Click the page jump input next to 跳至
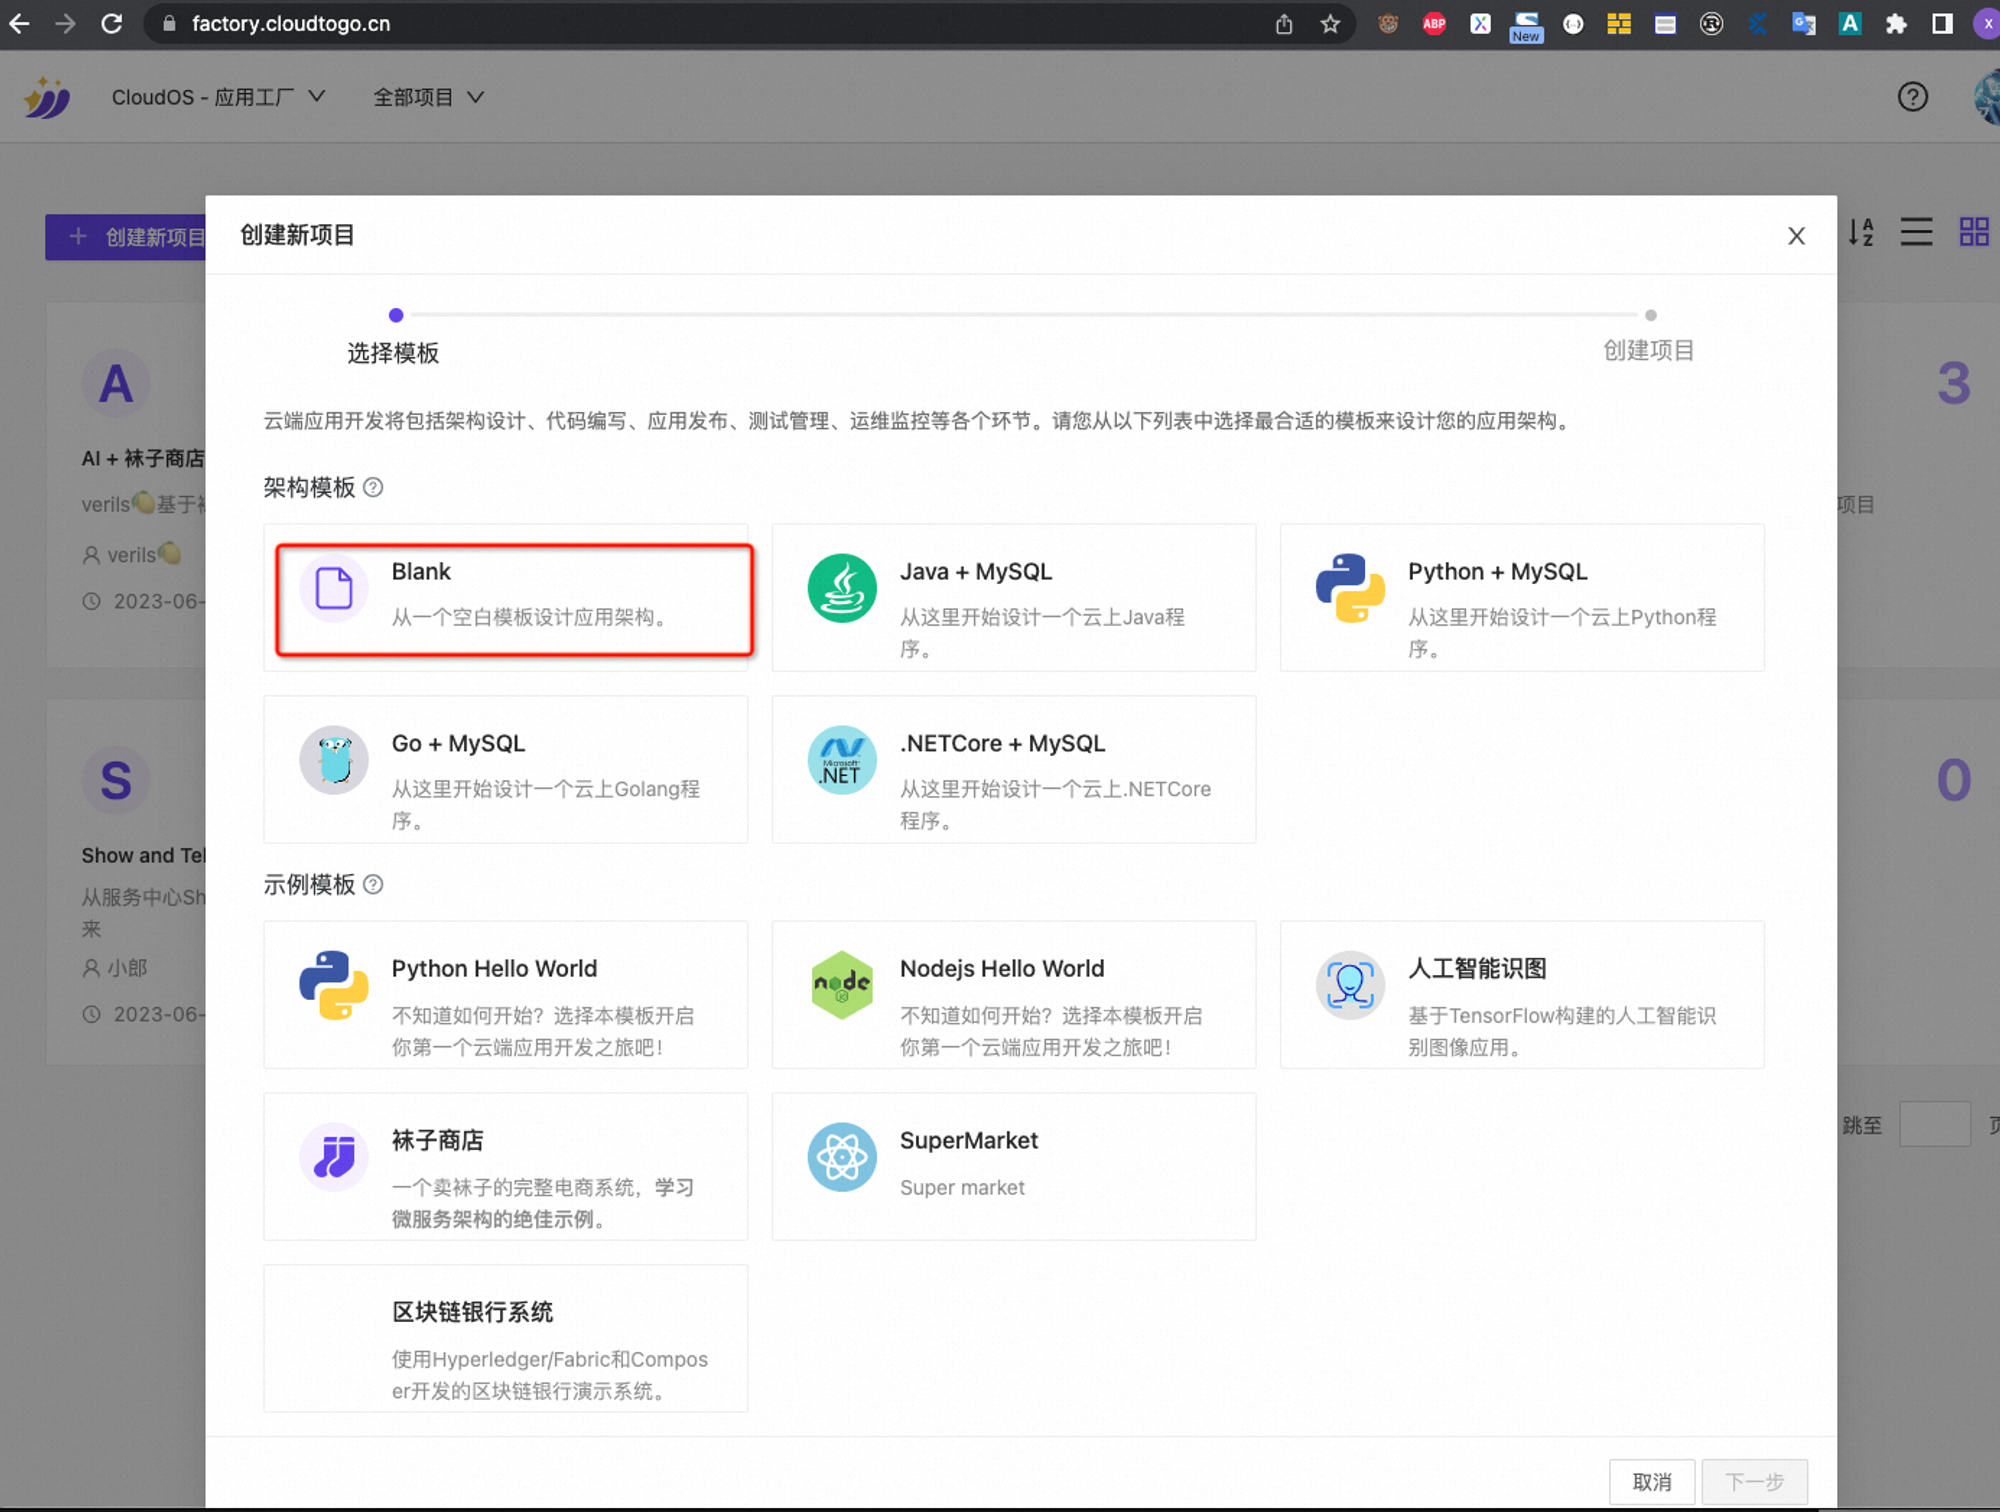The width and height of the screenshot is (2000, 1512). (x=1936, y=1124)
